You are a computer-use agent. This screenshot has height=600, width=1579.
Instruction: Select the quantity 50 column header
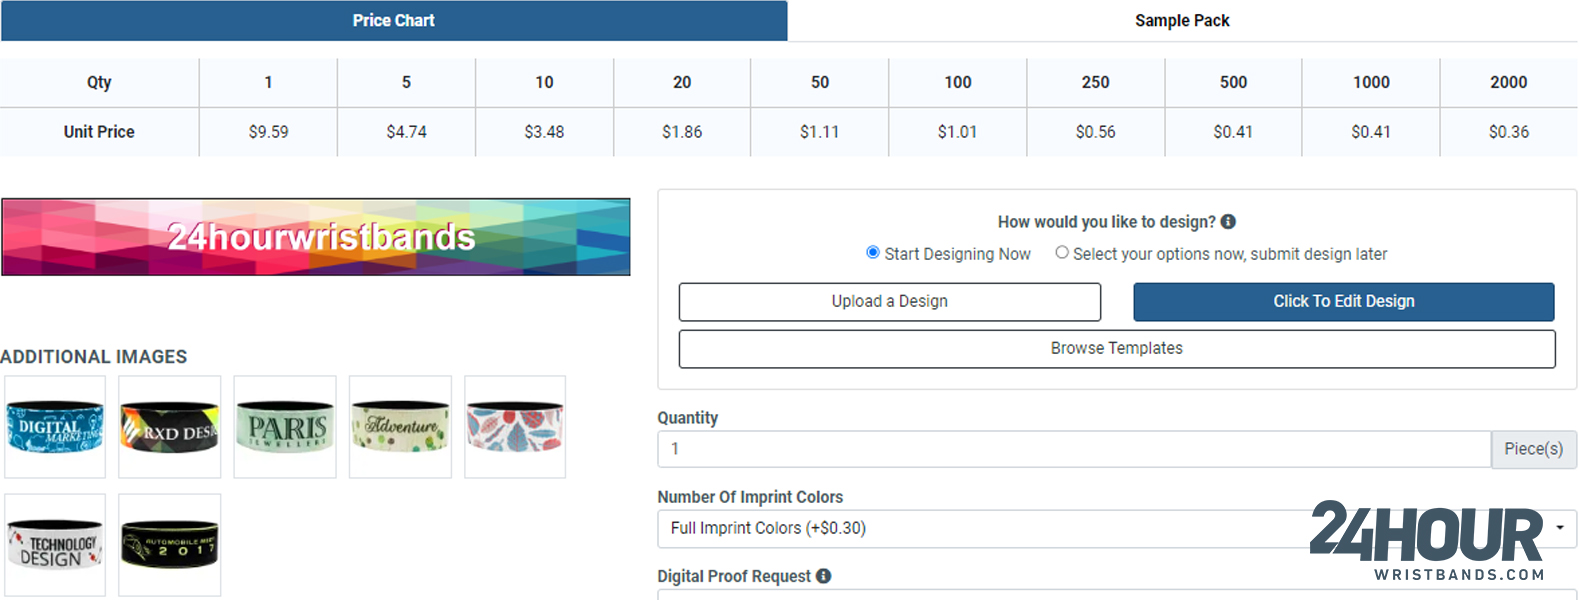tap(820, 83)
